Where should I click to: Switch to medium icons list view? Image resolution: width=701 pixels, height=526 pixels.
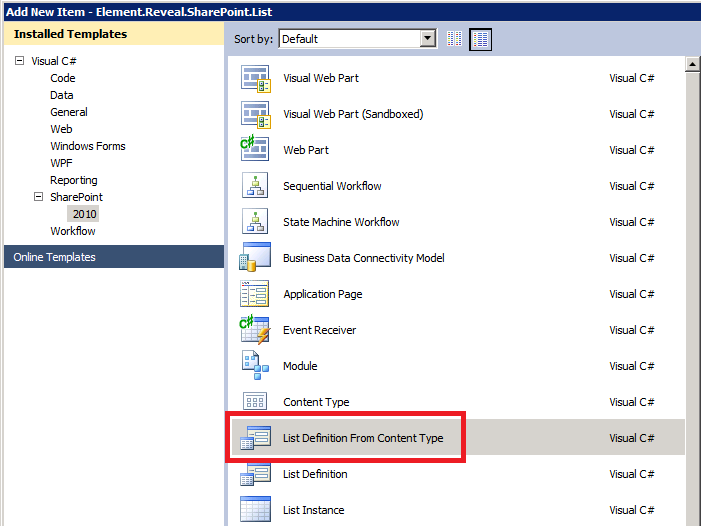[481, 39]
